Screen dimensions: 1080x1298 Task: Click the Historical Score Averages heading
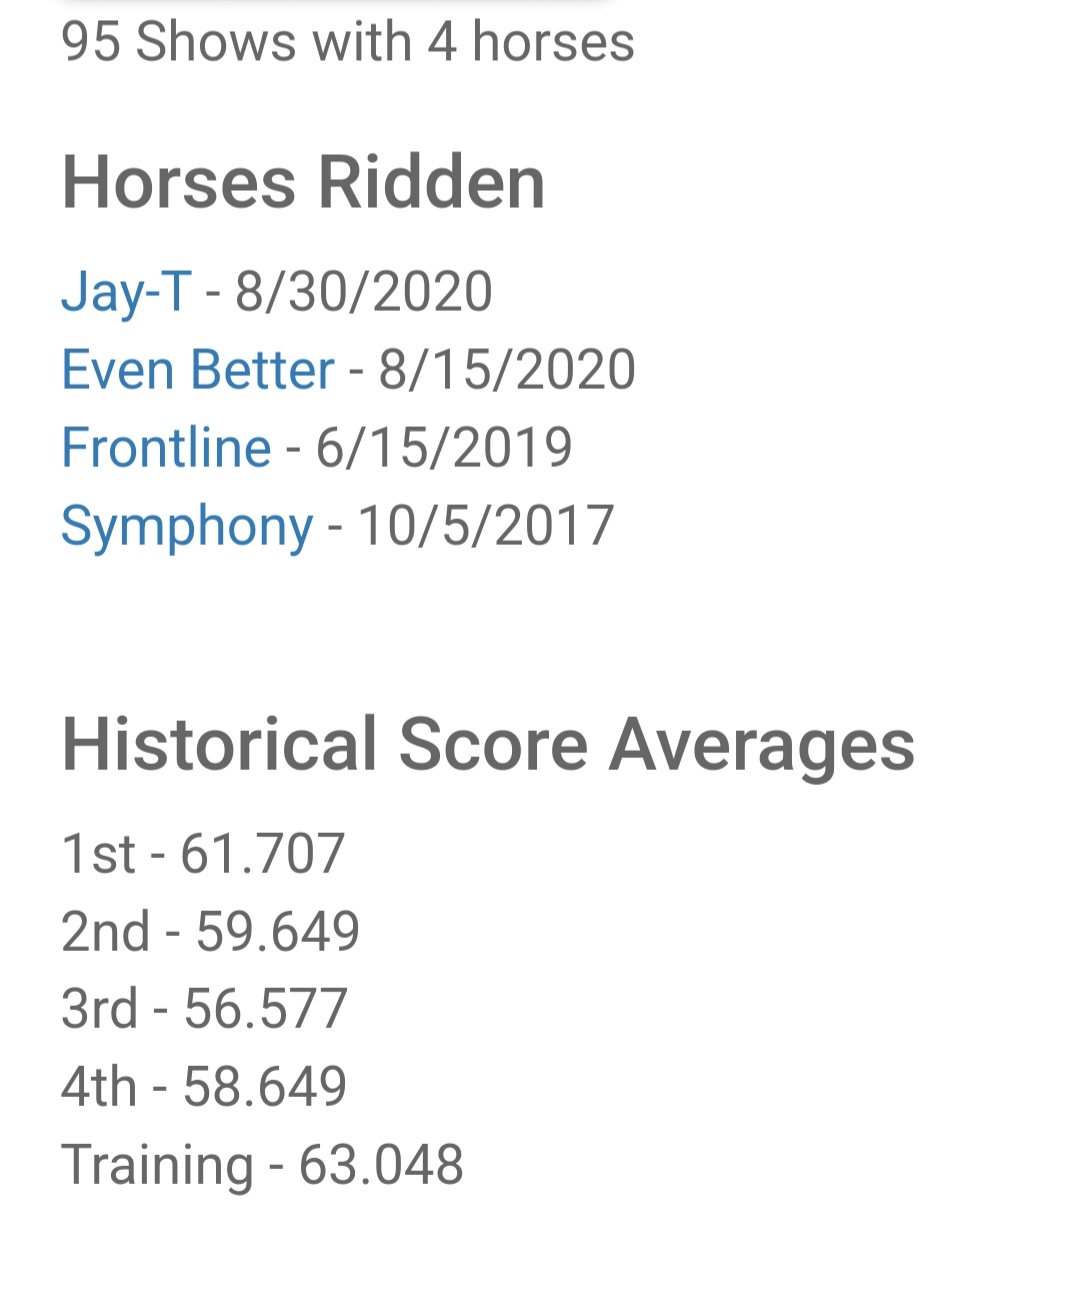click(x=488, y=747)
